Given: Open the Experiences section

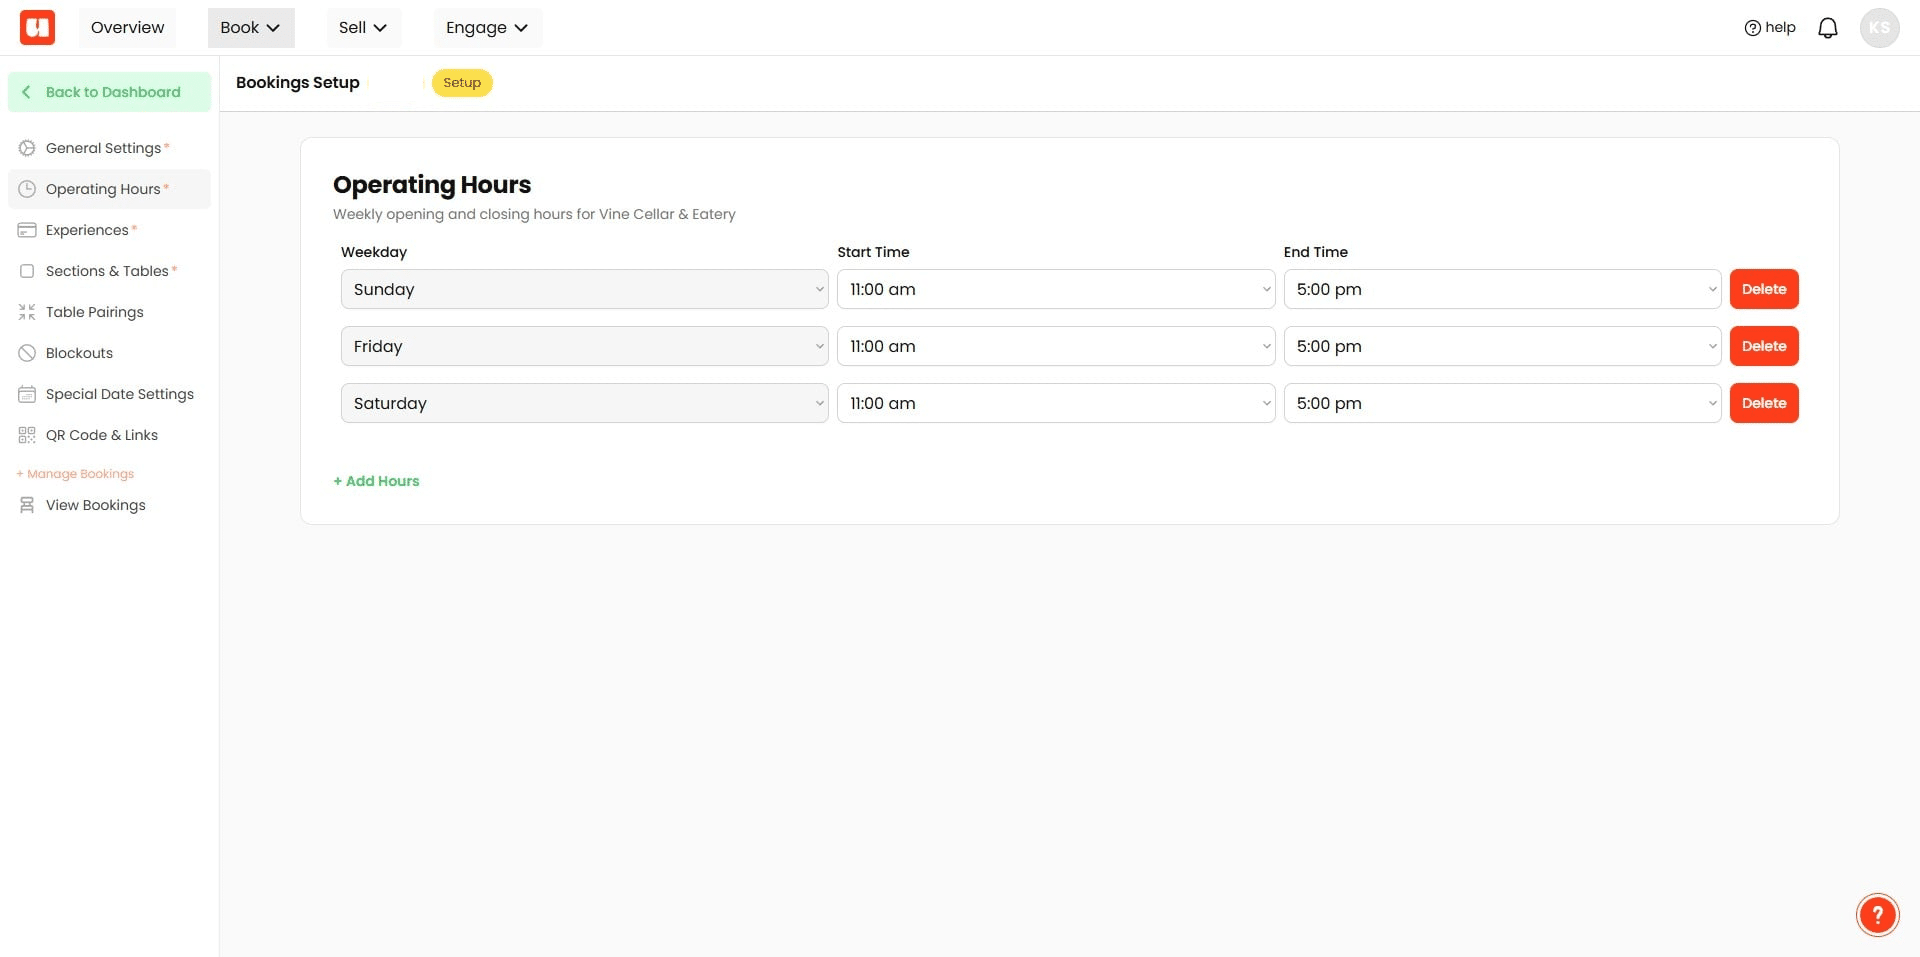Looking at the screenshot, I should pyautogui.click(x=109, y=230).
